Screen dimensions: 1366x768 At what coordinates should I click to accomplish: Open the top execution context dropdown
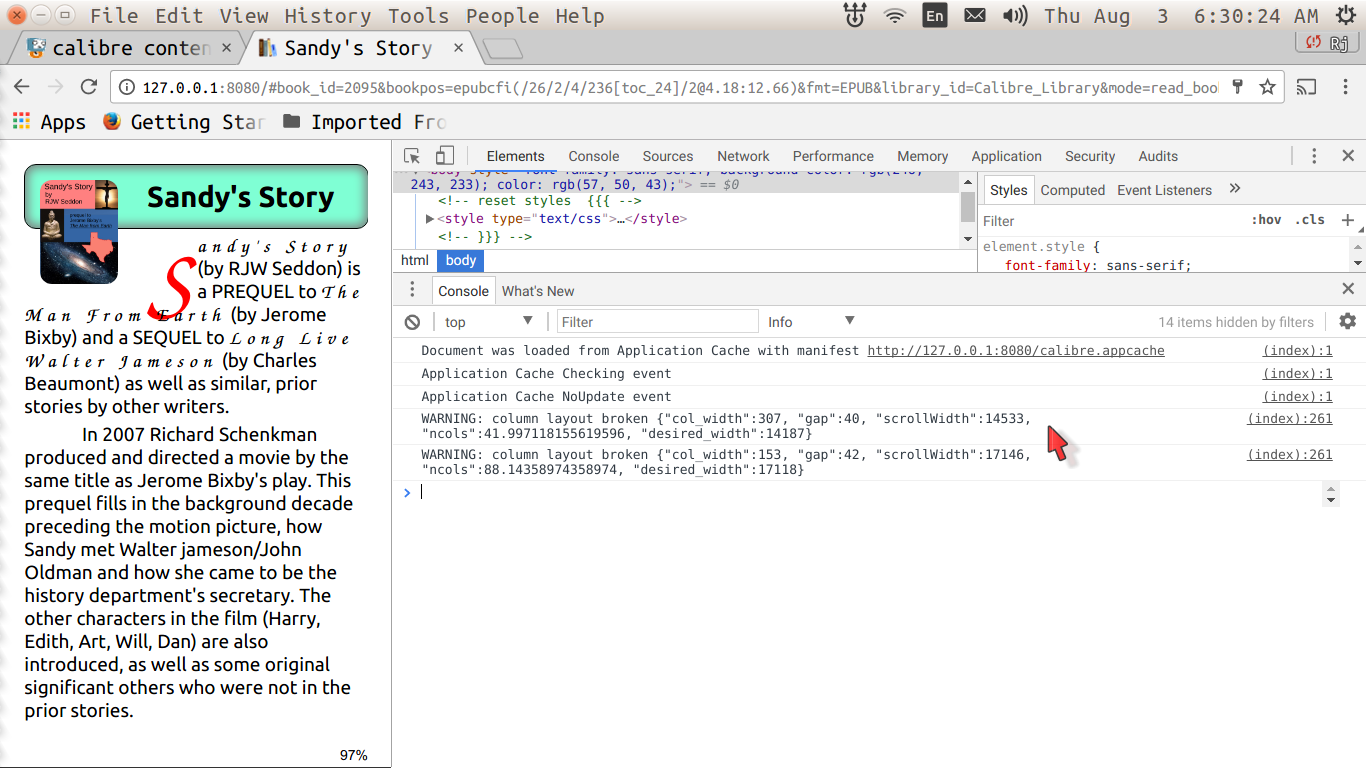pos(489,322)
